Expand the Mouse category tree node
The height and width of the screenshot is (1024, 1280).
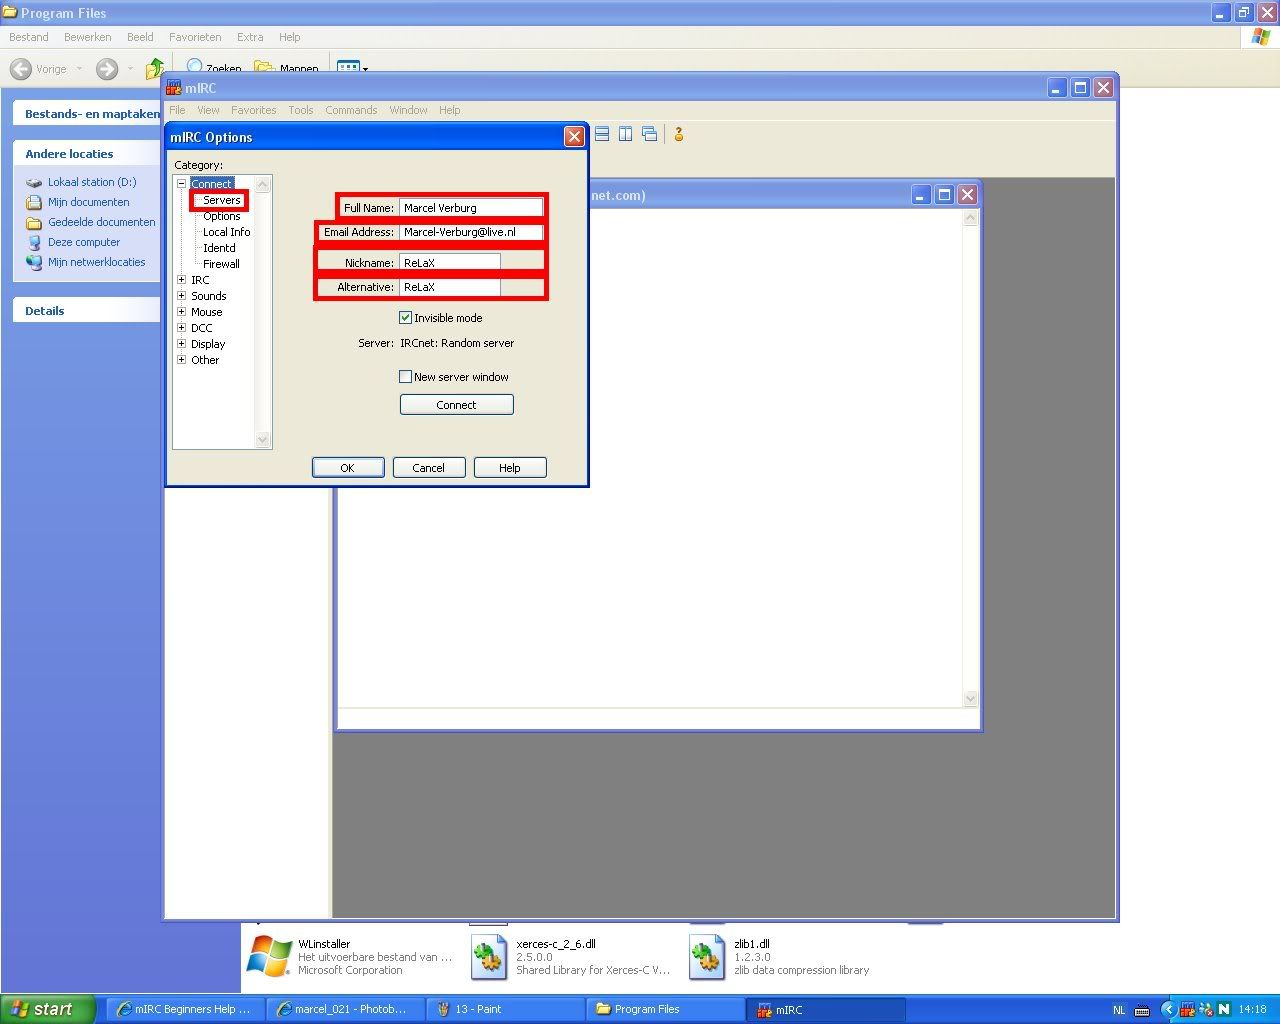[x=182, y=312]
